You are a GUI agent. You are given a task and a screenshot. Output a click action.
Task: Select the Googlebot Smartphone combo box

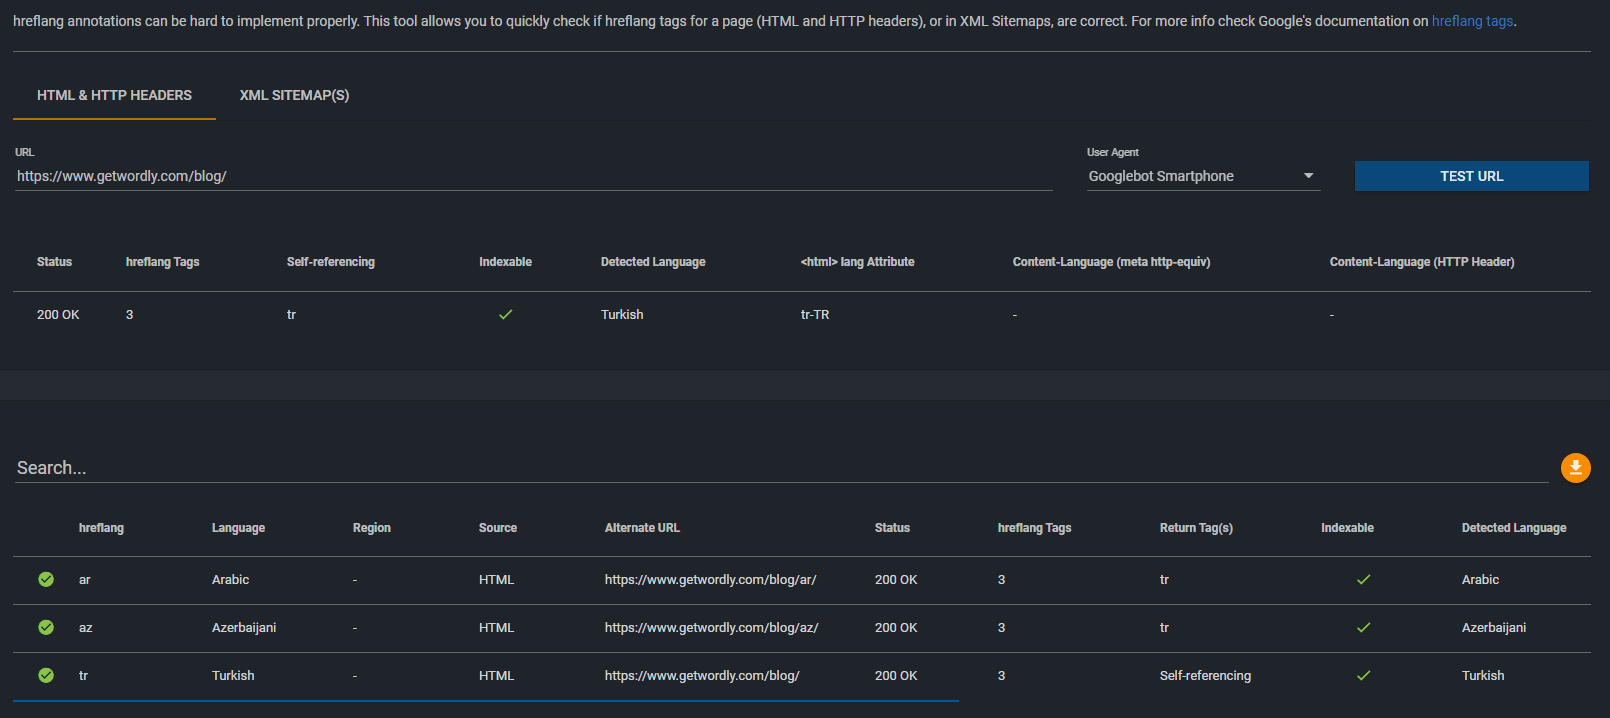point(1190,176)
